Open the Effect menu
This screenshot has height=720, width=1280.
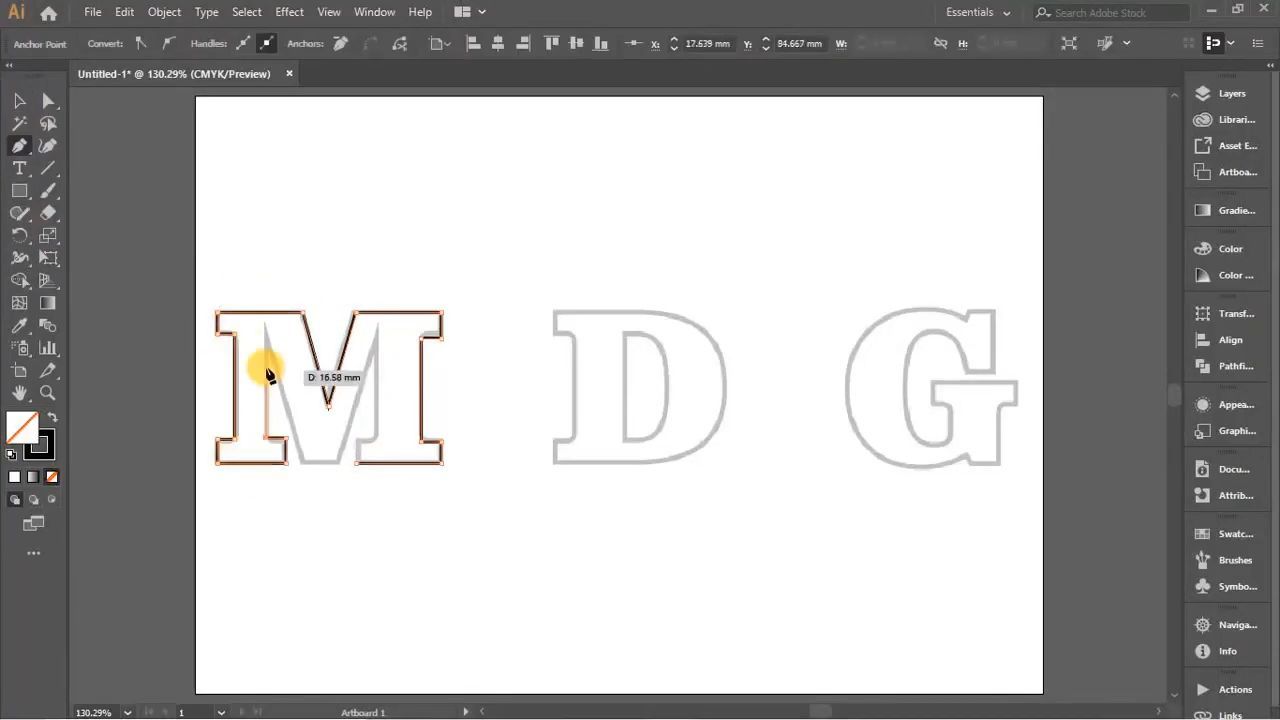pos(289,12)
